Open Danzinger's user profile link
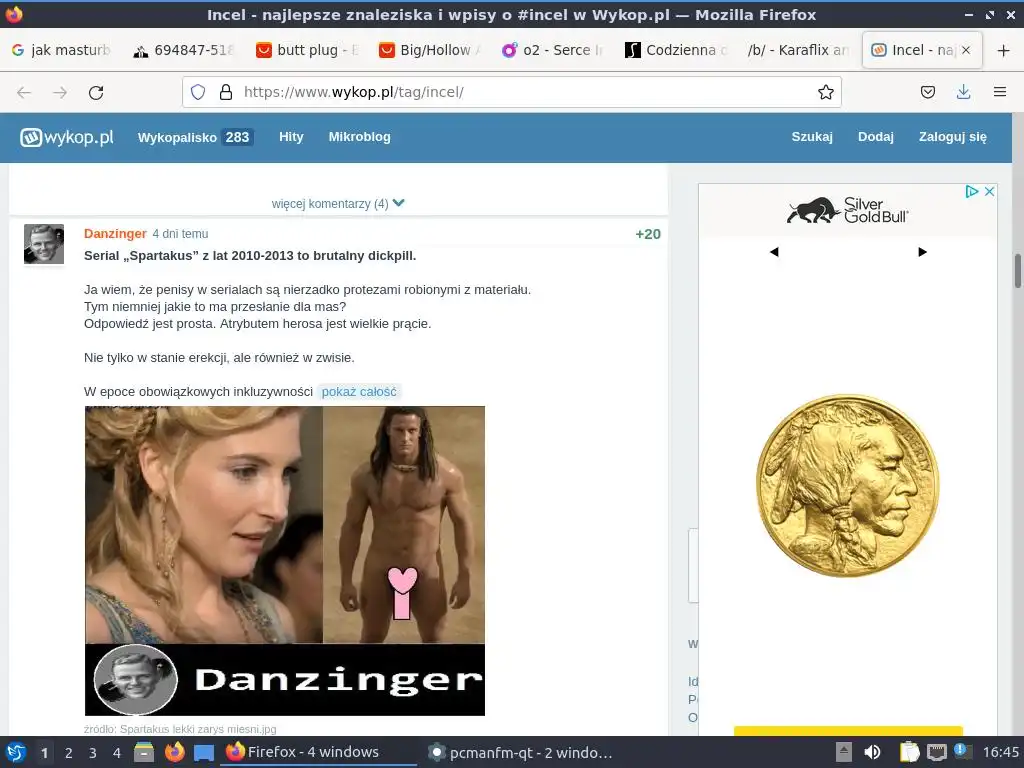The image size is (1024, 768). [115, 234]
